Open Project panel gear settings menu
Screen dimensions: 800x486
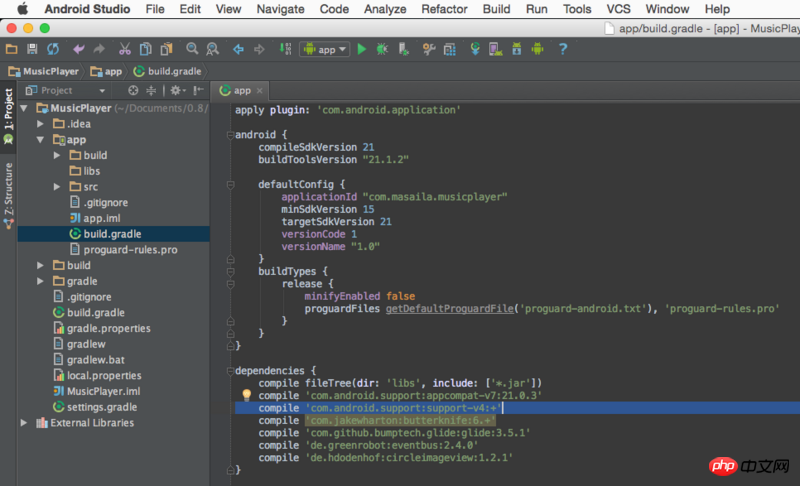click(178, 90)
